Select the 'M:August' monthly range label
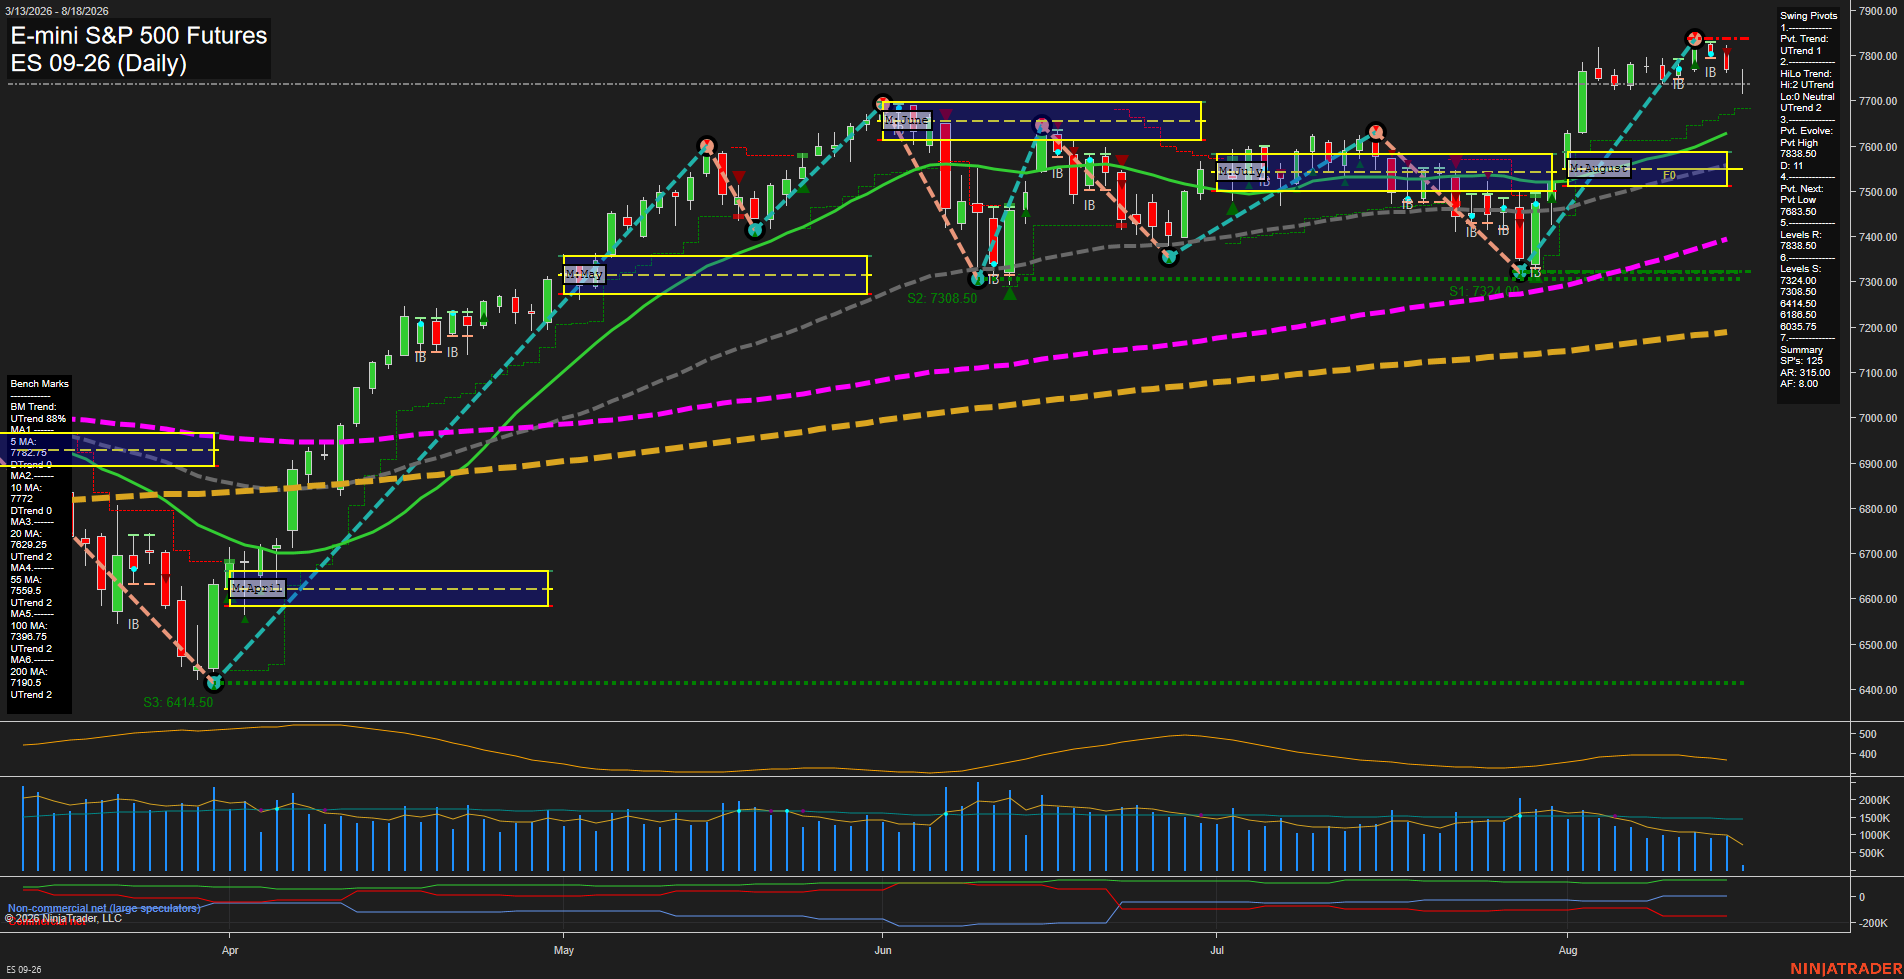1904x979 pixels. [x=1599, y=168]
